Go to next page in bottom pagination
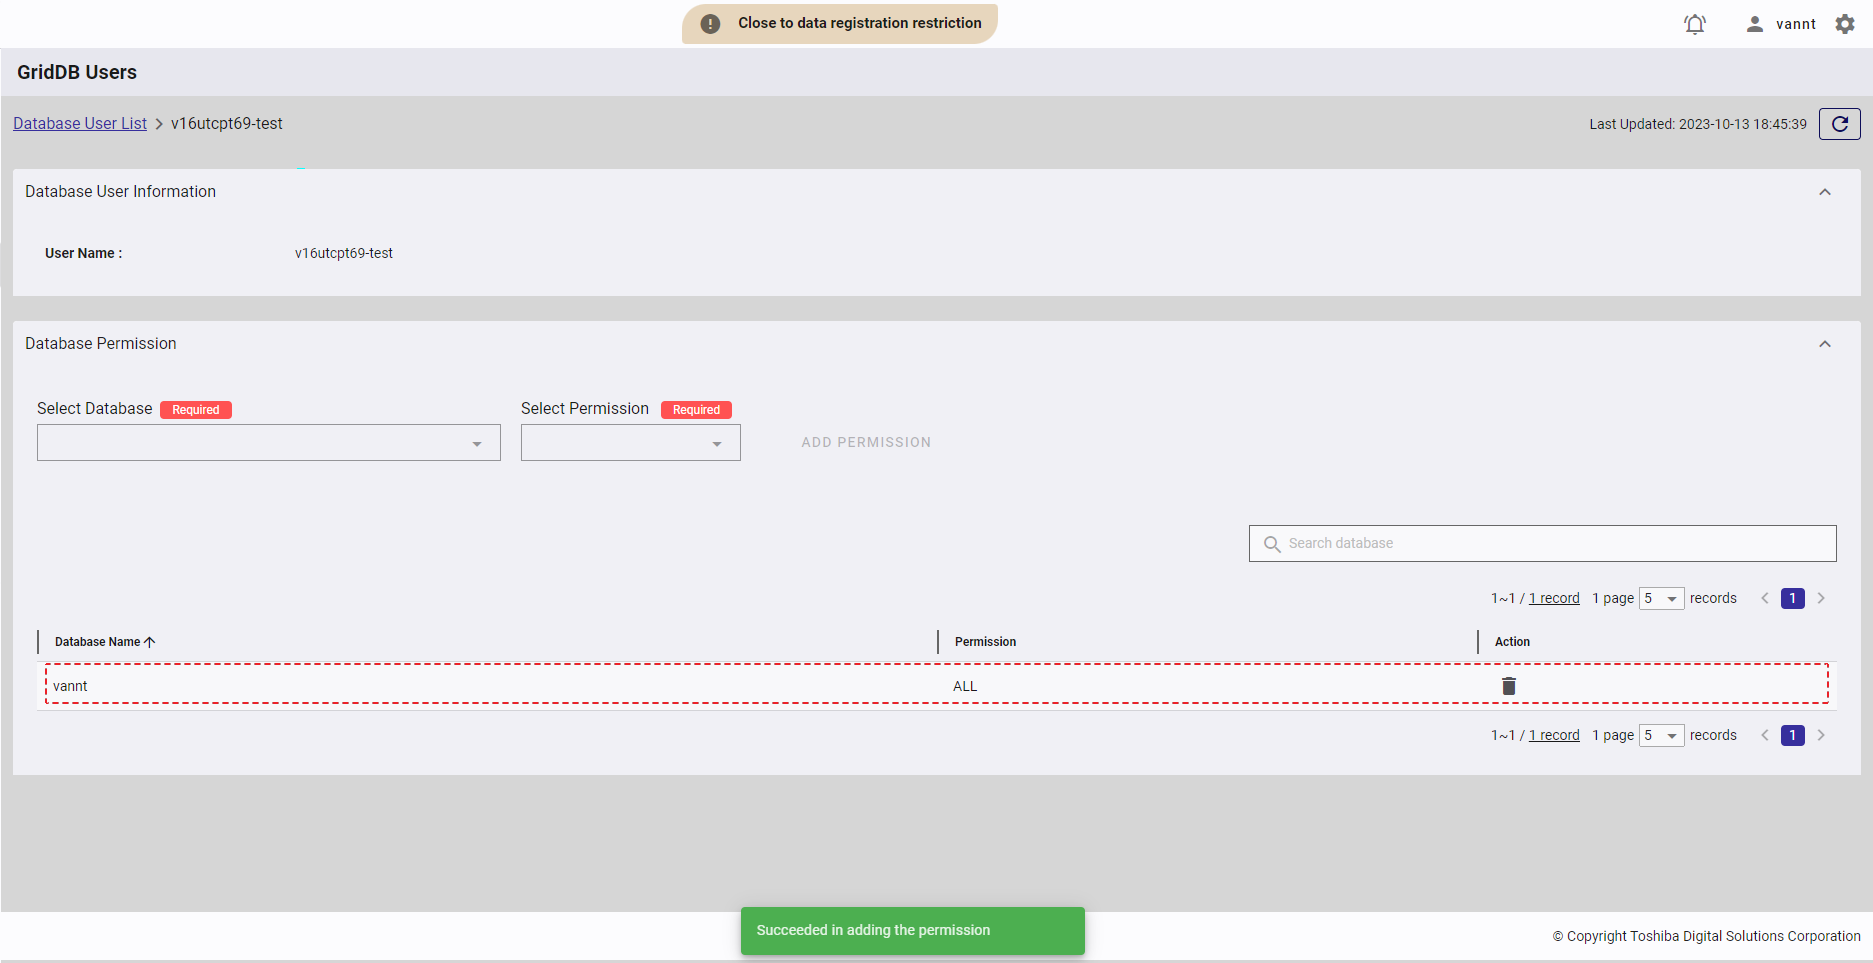1873x963 pixels. click(x=1821, y=735)
